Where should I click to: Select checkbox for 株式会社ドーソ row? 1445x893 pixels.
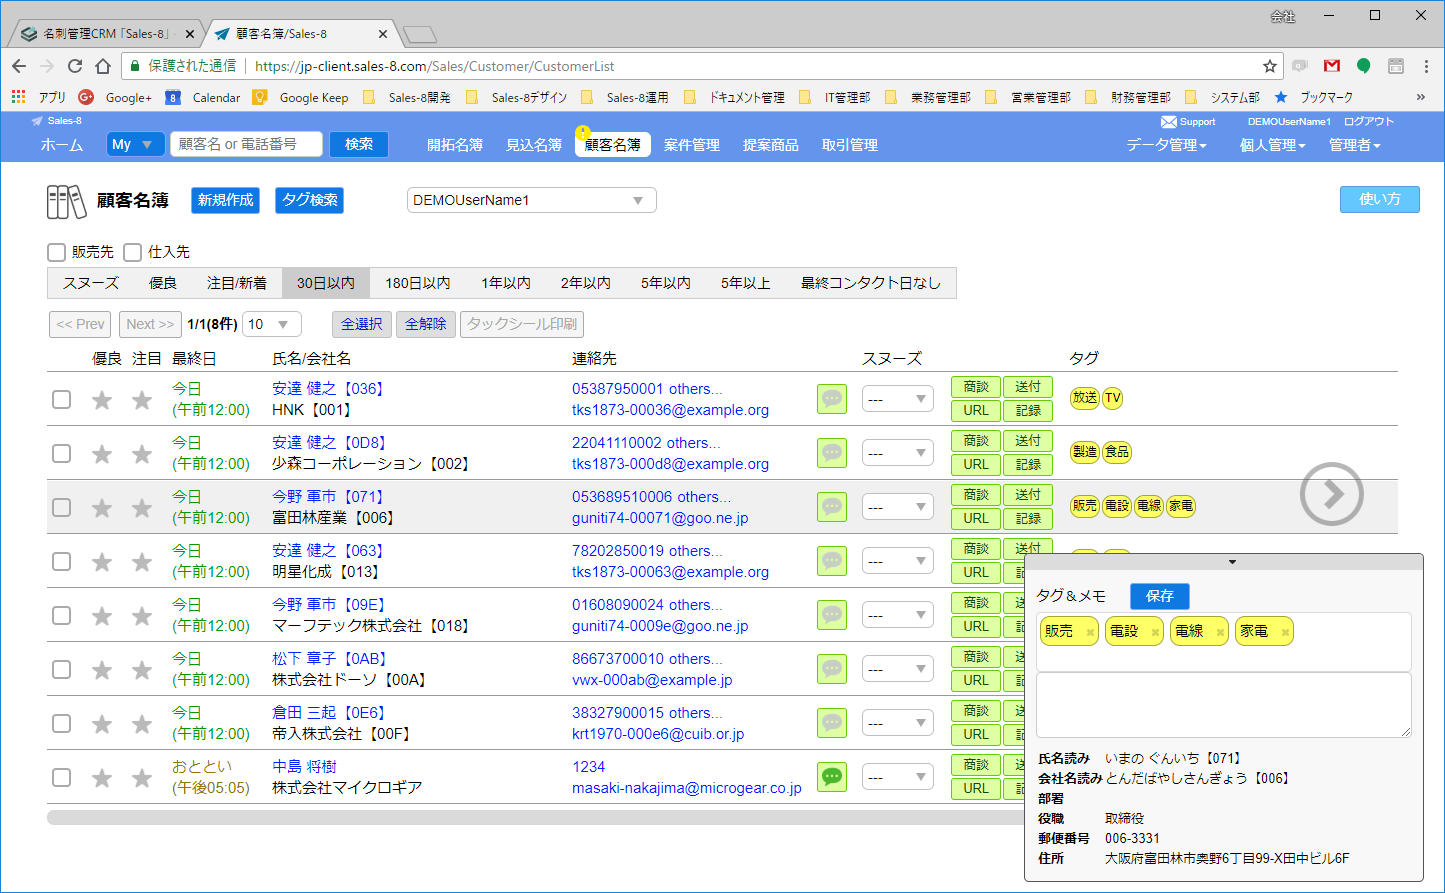tap(62, 669)
